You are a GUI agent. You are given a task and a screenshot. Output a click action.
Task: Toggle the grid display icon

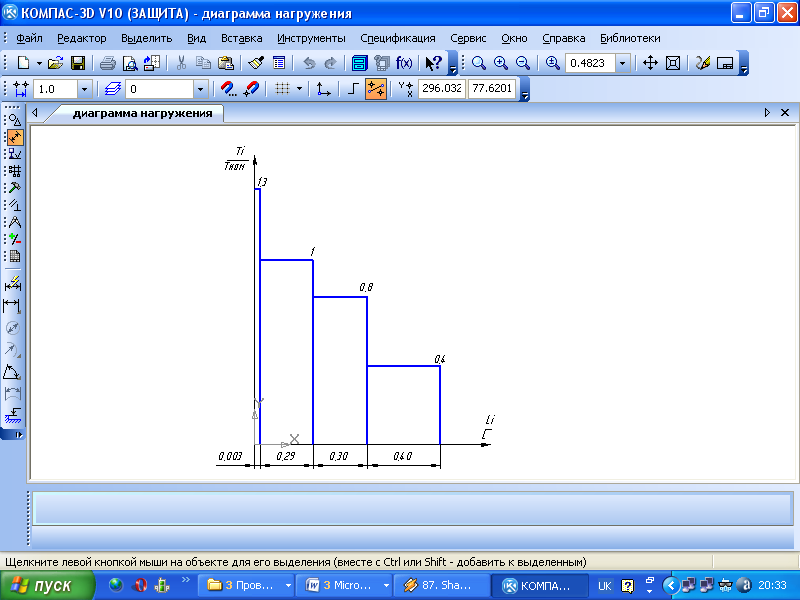(282, 89)
